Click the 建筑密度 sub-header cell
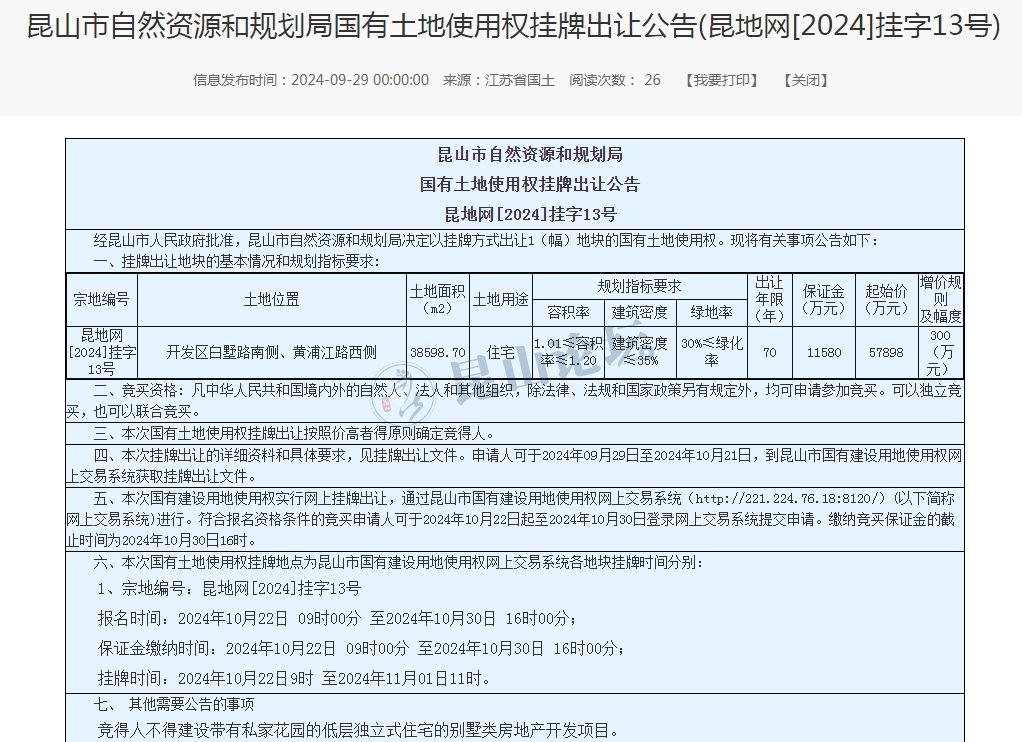 coord(640,313)
